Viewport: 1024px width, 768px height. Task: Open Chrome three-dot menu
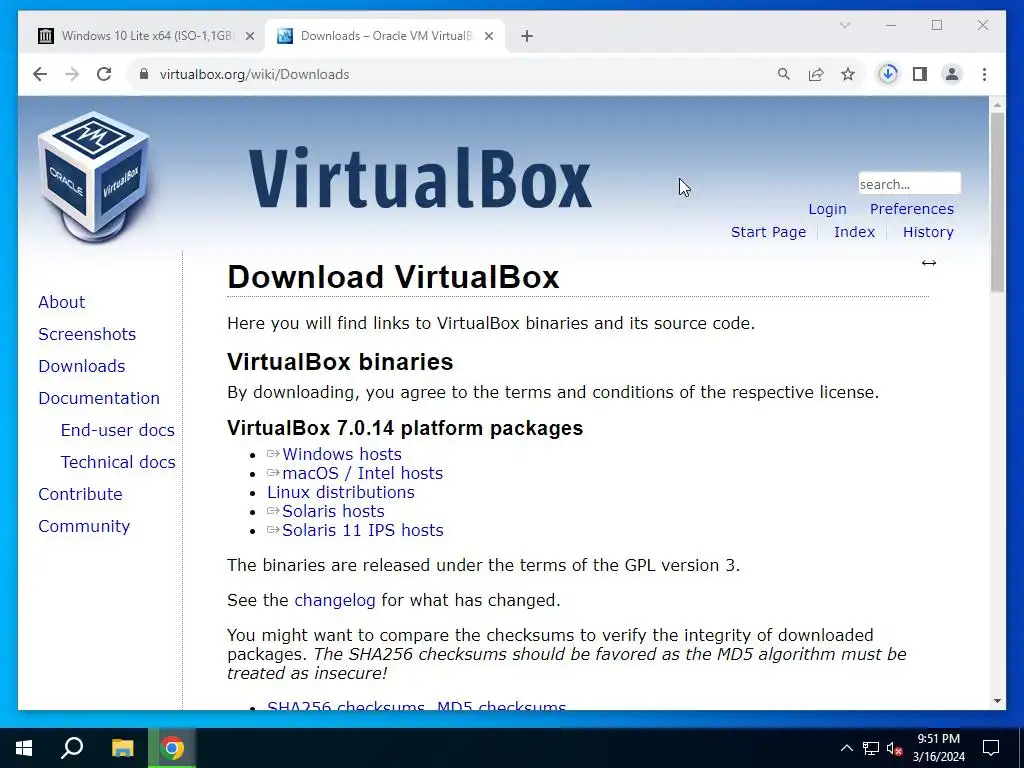(984, 74)
